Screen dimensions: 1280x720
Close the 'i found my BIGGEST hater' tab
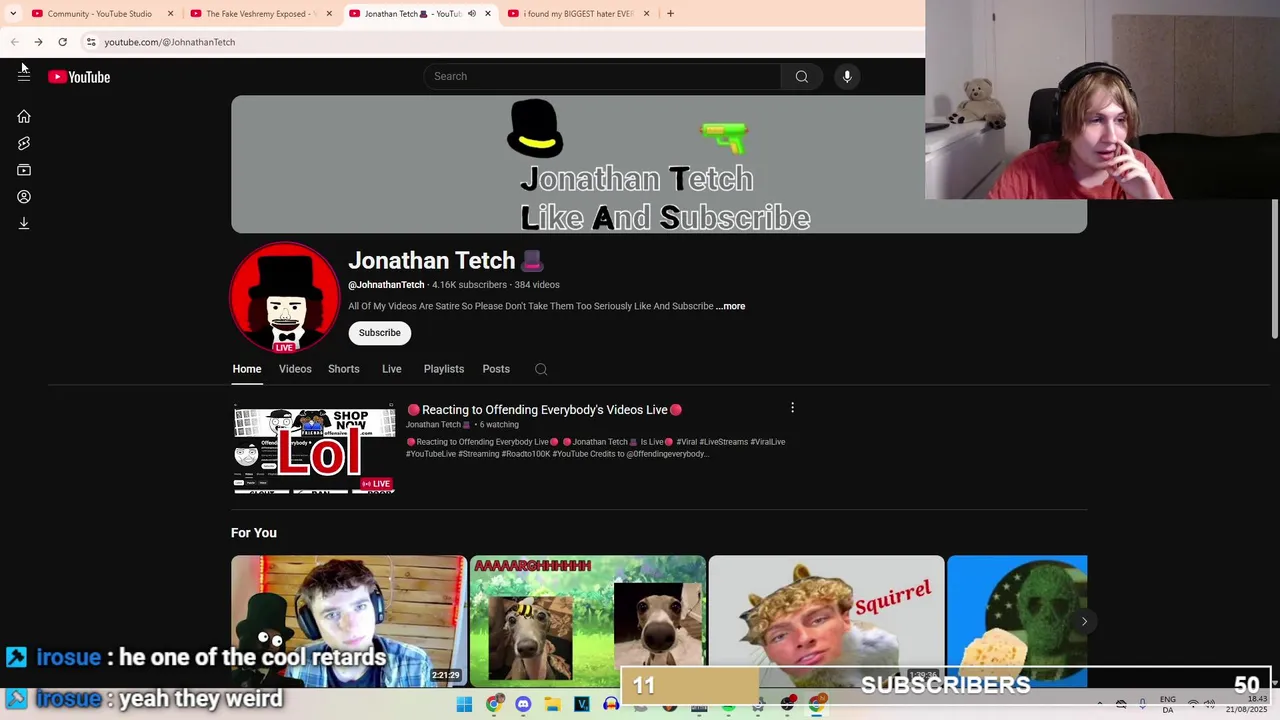[x=646, y=14]
